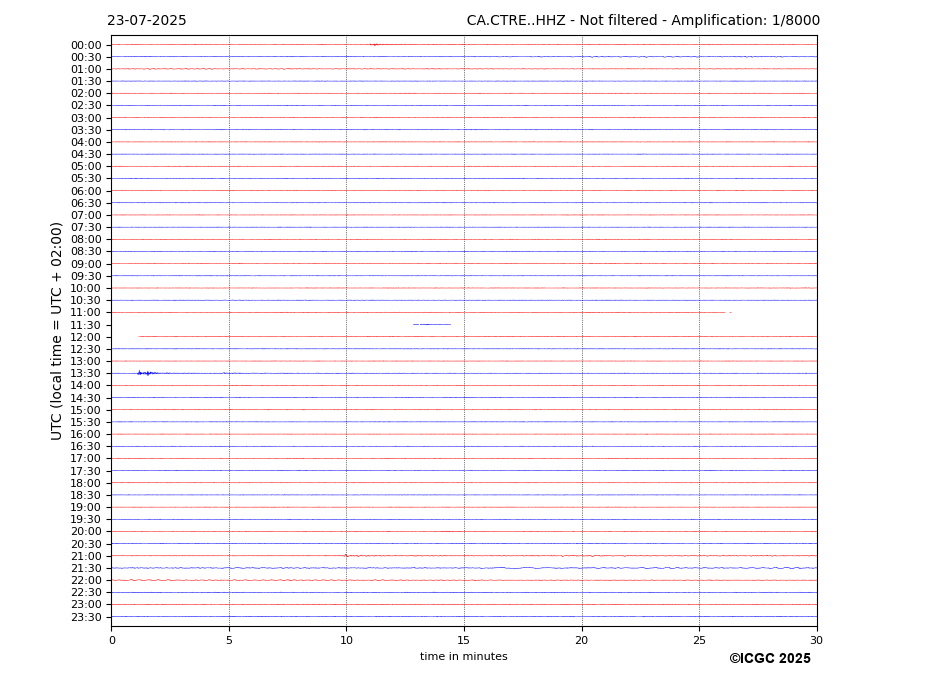The height and width of the screenshot is (696, 927).
Task: Click the 04:00 time row label
Action: click(x=86, y=142)
